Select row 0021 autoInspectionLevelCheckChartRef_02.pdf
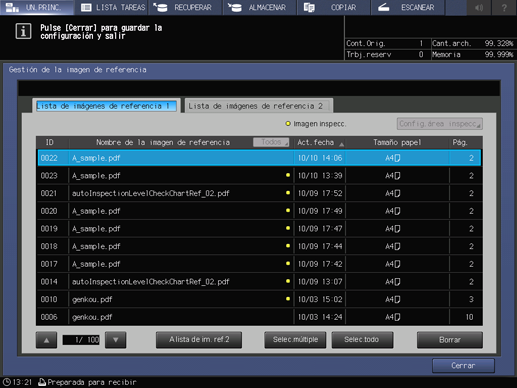Screen dimensions: 517x388 pyautogui.click(x=259, y=193)
